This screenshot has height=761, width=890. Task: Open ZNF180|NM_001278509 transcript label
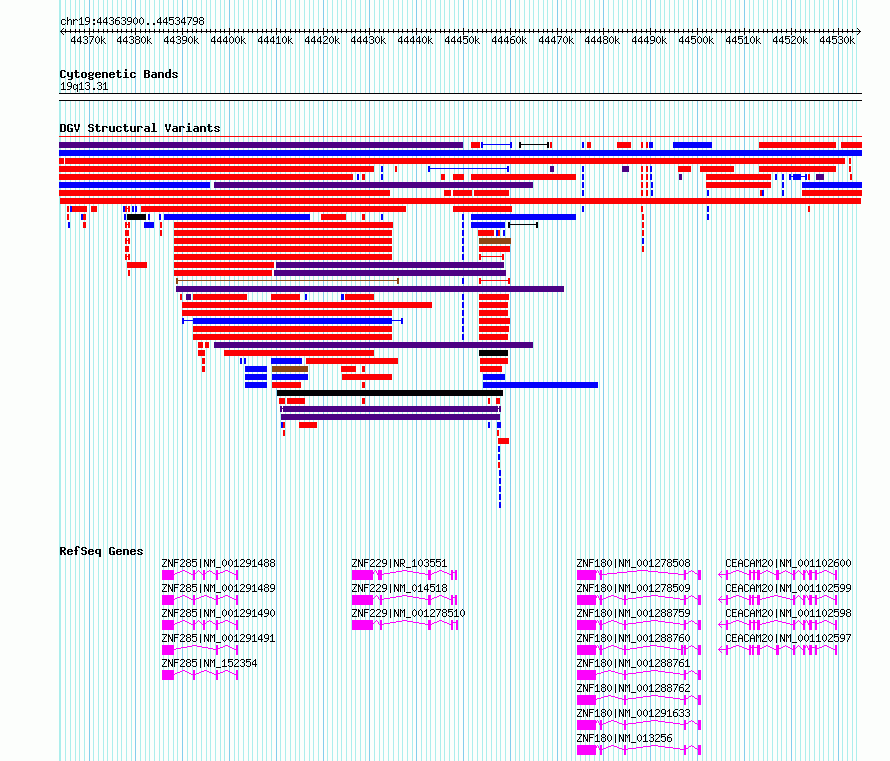coord(633,588)
